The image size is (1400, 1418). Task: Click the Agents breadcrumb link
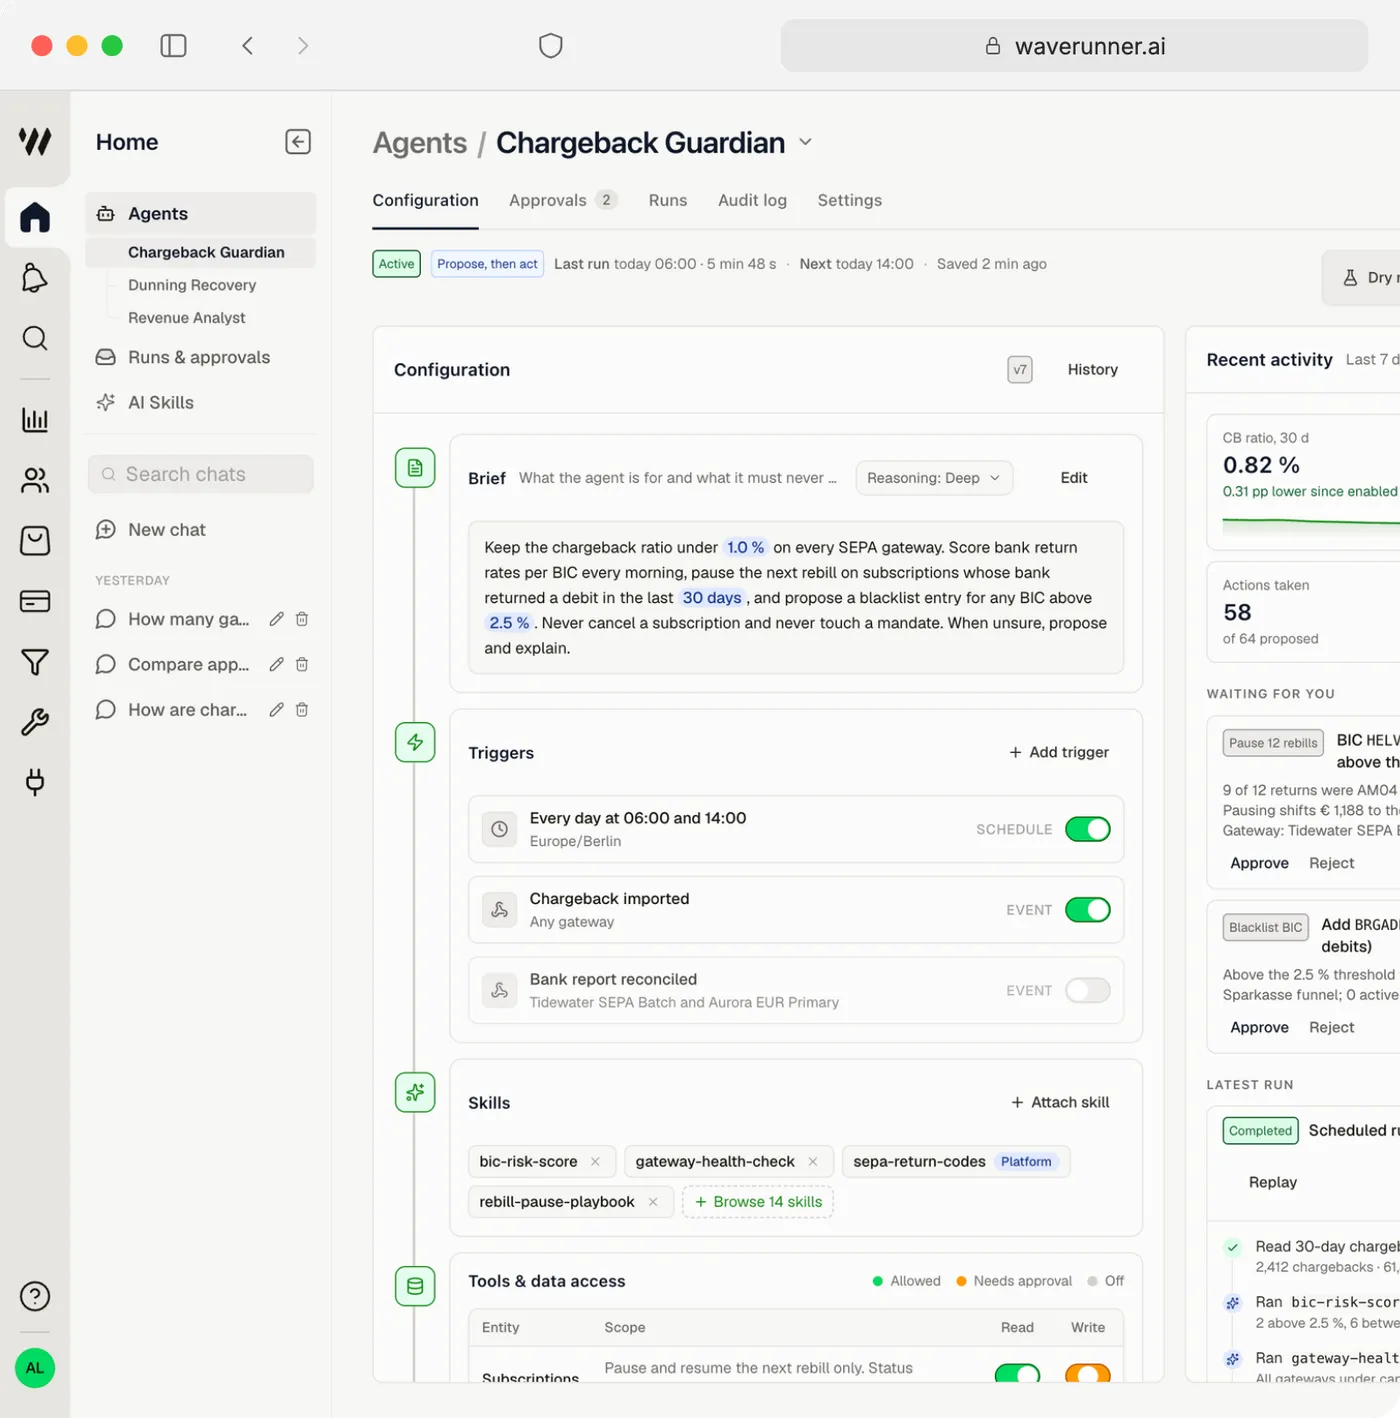point(420,143)
